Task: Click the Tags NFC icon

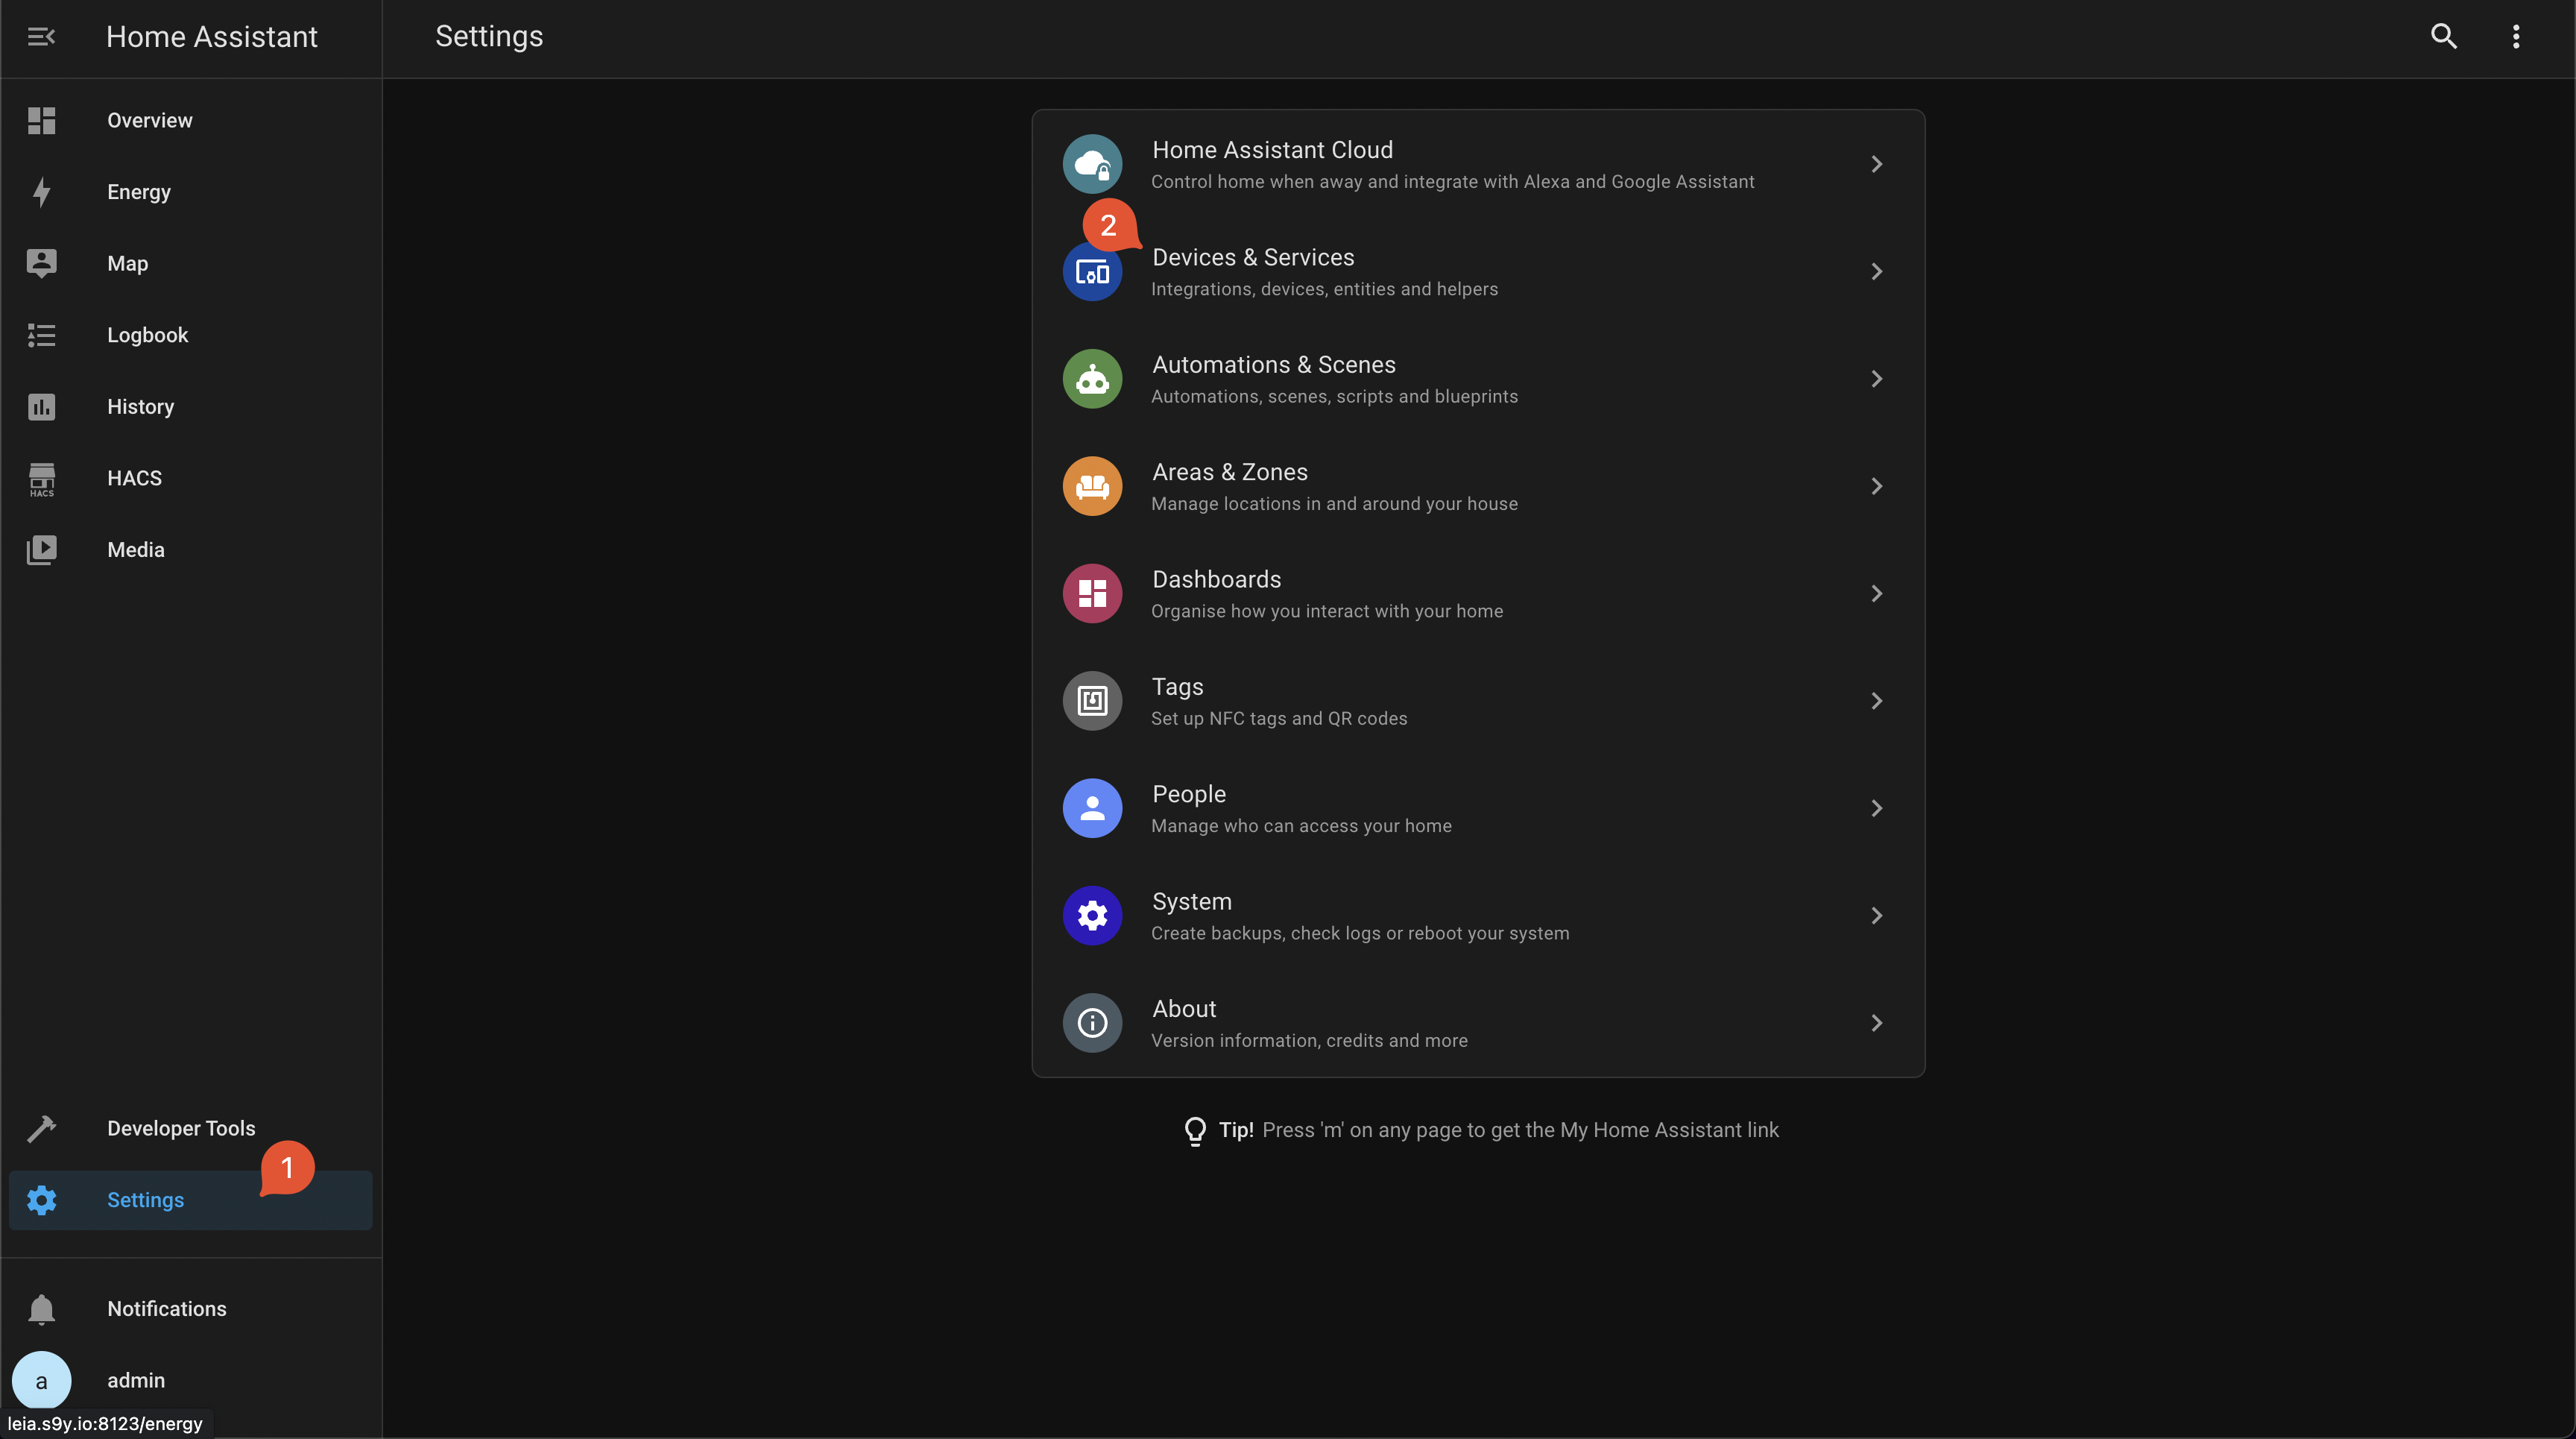Action: 1092,701
